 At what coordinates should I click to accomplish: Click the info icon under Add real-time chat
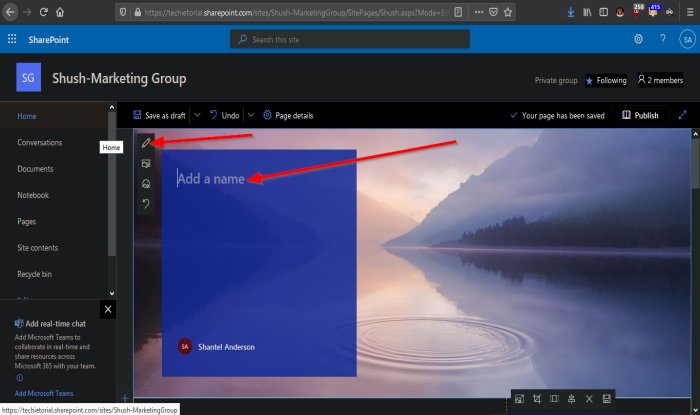(19, 378)
